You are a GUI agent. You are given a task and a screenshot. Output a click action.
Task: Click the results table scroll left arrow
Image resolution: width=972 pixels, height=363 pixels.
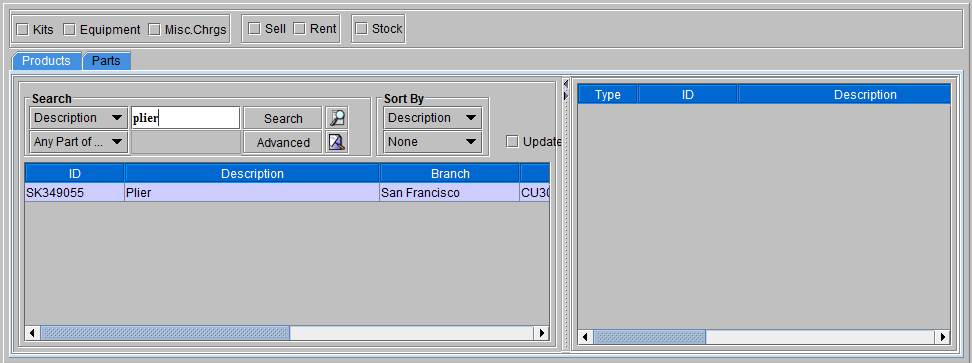tap(32, 333)
